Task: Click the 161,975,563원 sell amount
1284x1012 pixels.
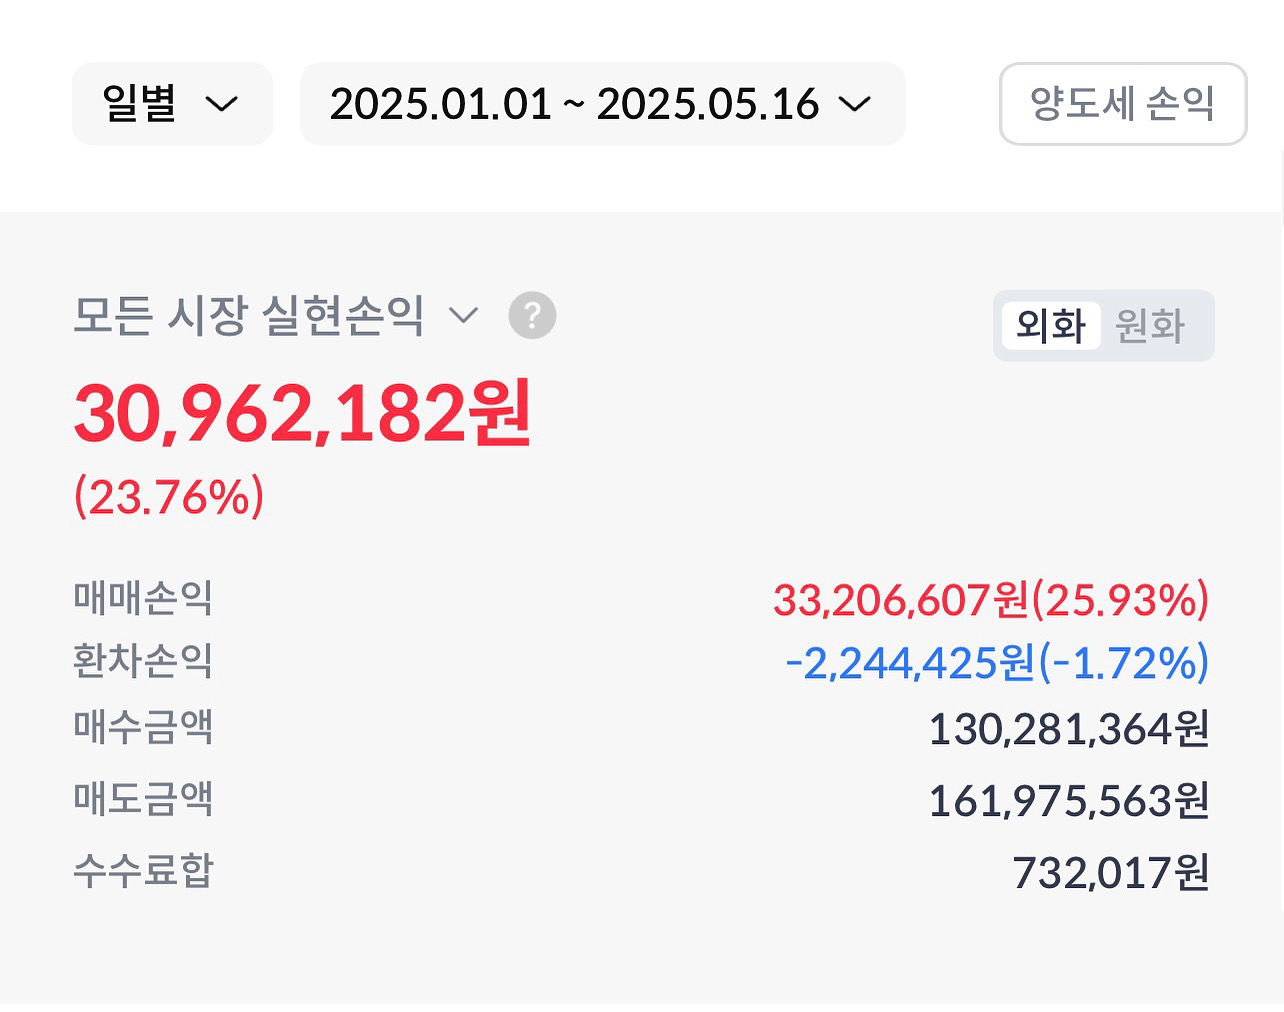Action: coord(1068,801)
